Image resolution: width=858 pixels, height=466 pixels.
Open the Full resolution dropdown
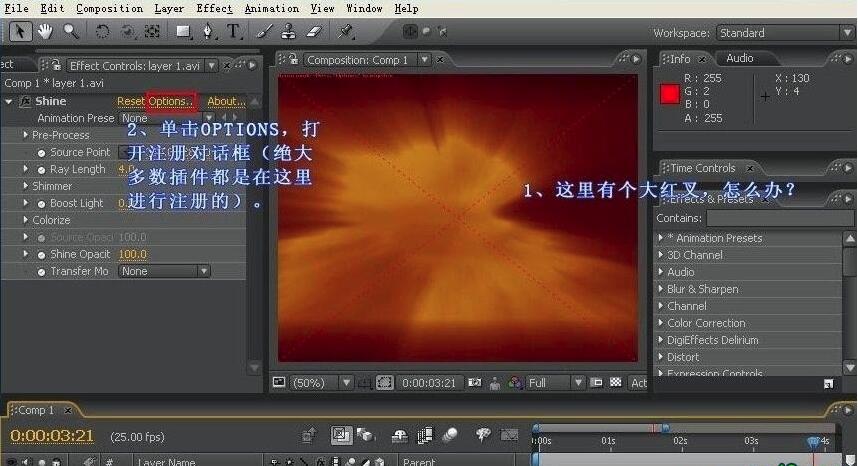click(x=555, y=383)
